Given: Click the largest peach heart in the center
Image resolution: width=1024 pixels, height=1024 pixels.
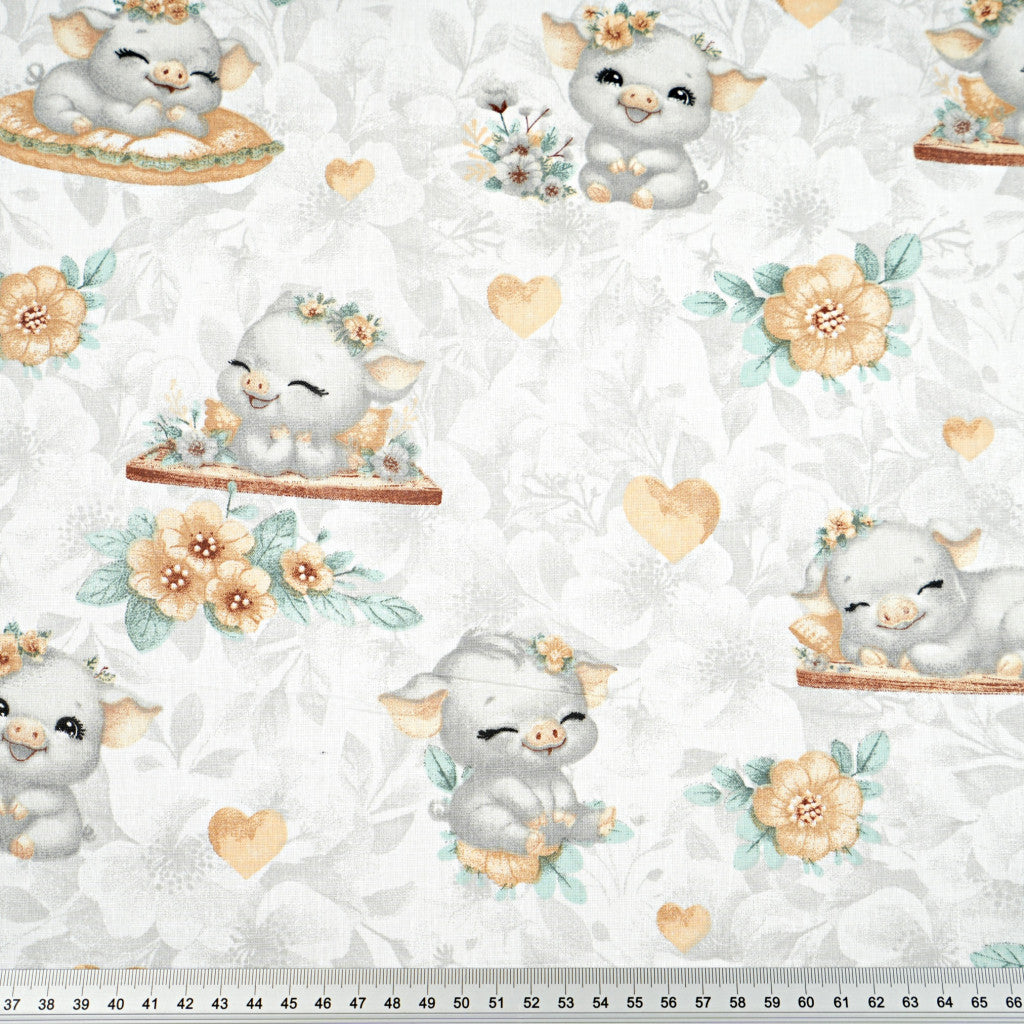Looking at the screenshot, I should (x=671, y=515).
